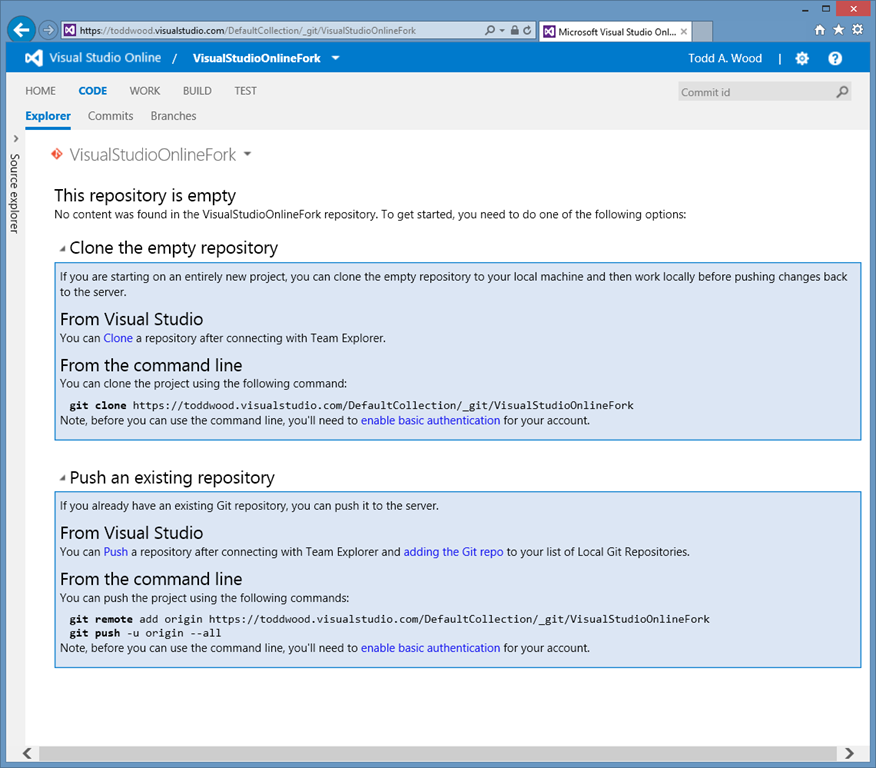The width and height of the screenshot is (876, 768).
Task: Open browser tools gear icon
Action: point(858,30)
